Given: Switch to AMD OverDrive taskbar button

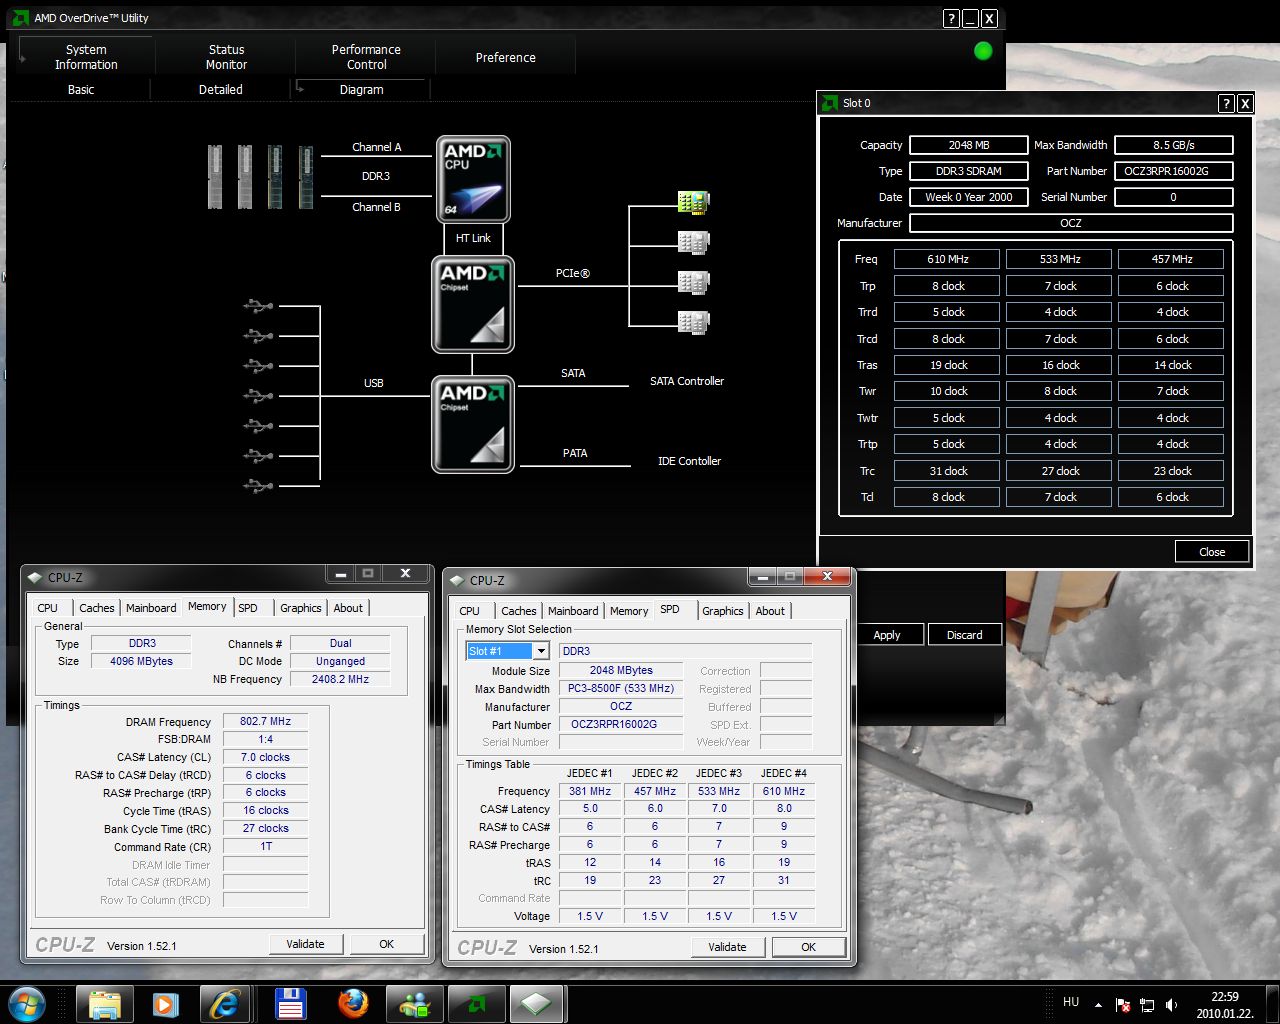Looking at the screenshot, I should (x=477, y=1003).
